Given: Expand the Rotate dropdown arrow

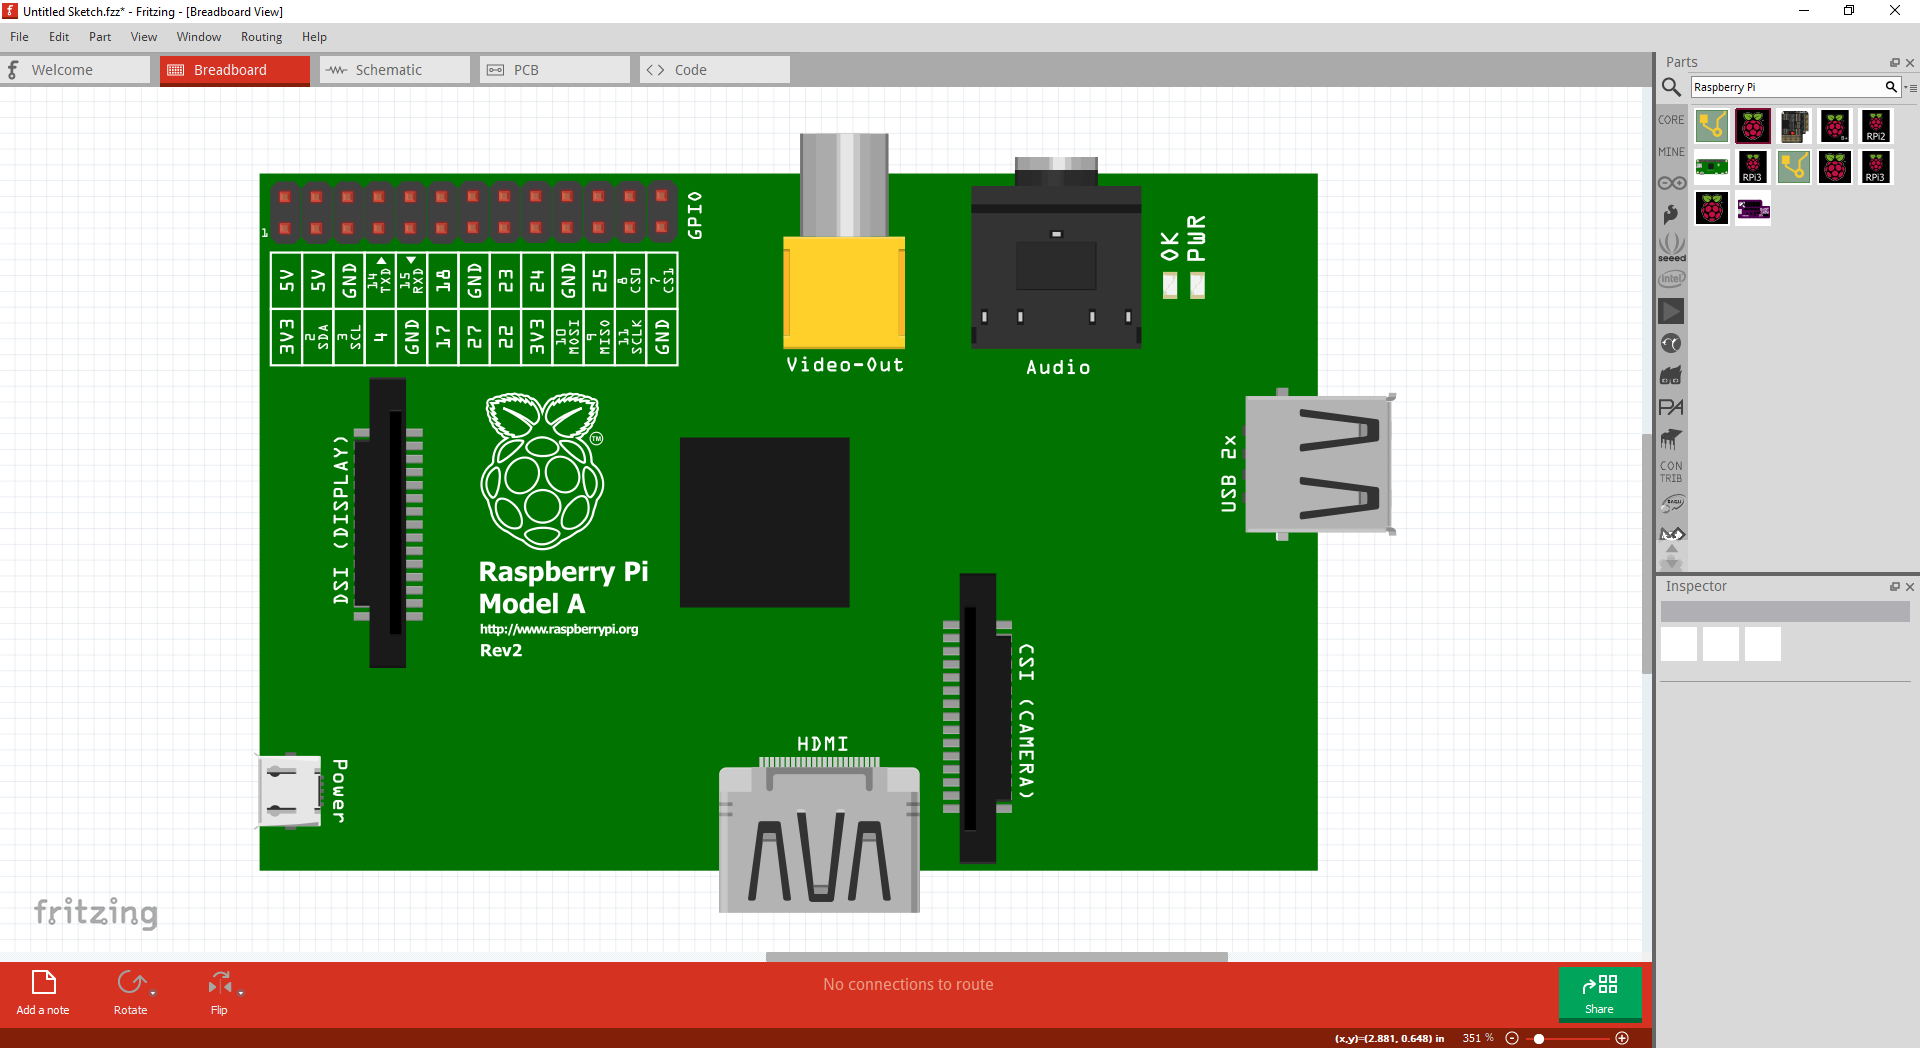Looking at the screenshot, I should 153,993.
